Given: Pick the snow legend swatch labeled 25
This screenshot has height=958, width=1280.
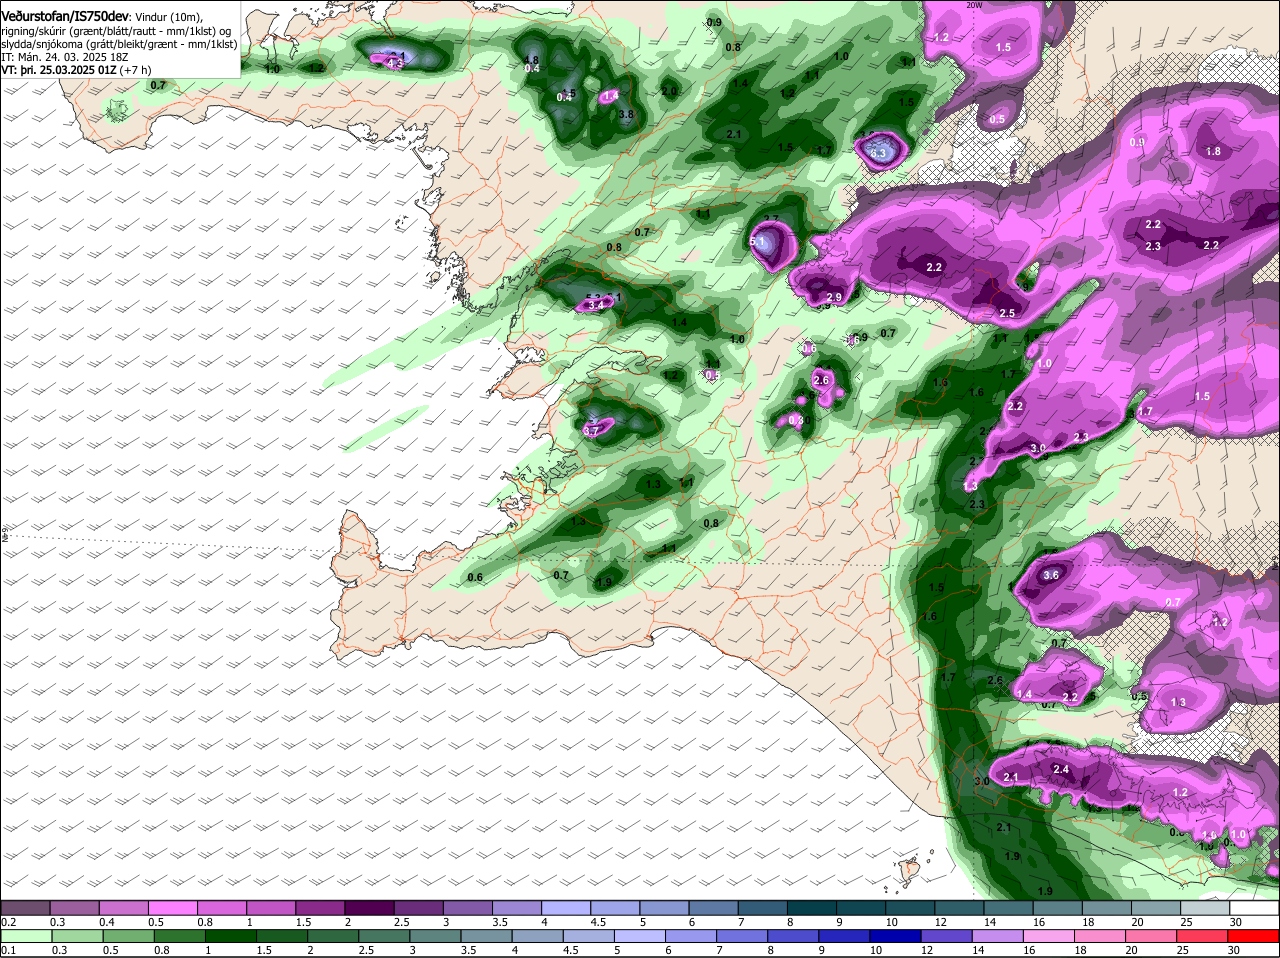Looking at the screenshot, I should [x=1204, y=908].
